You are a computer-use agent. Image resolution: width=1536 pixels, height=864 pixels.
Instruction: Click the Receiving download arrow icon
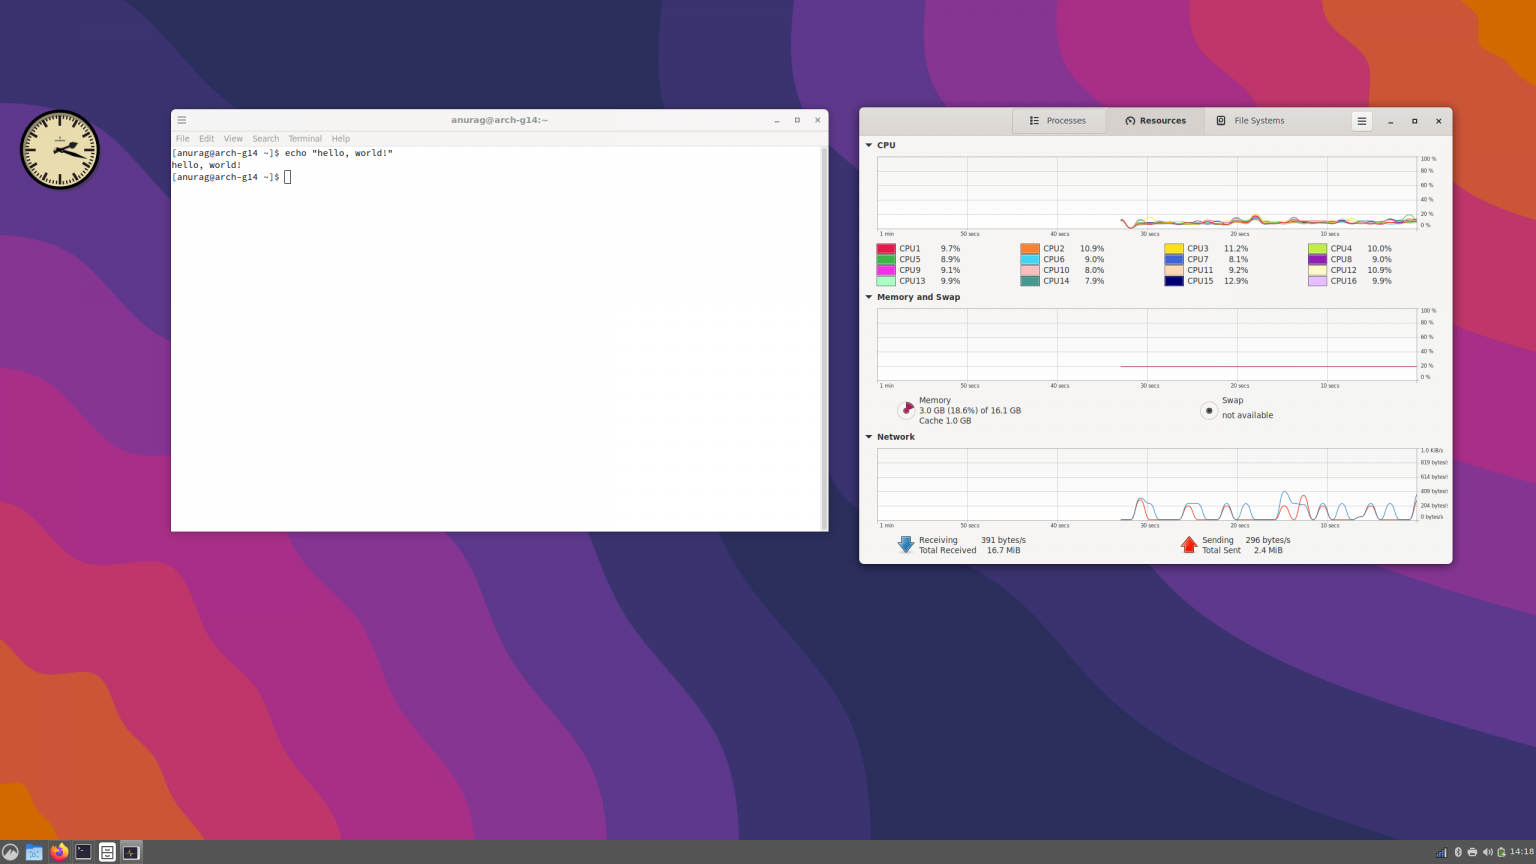click(905, 544)
